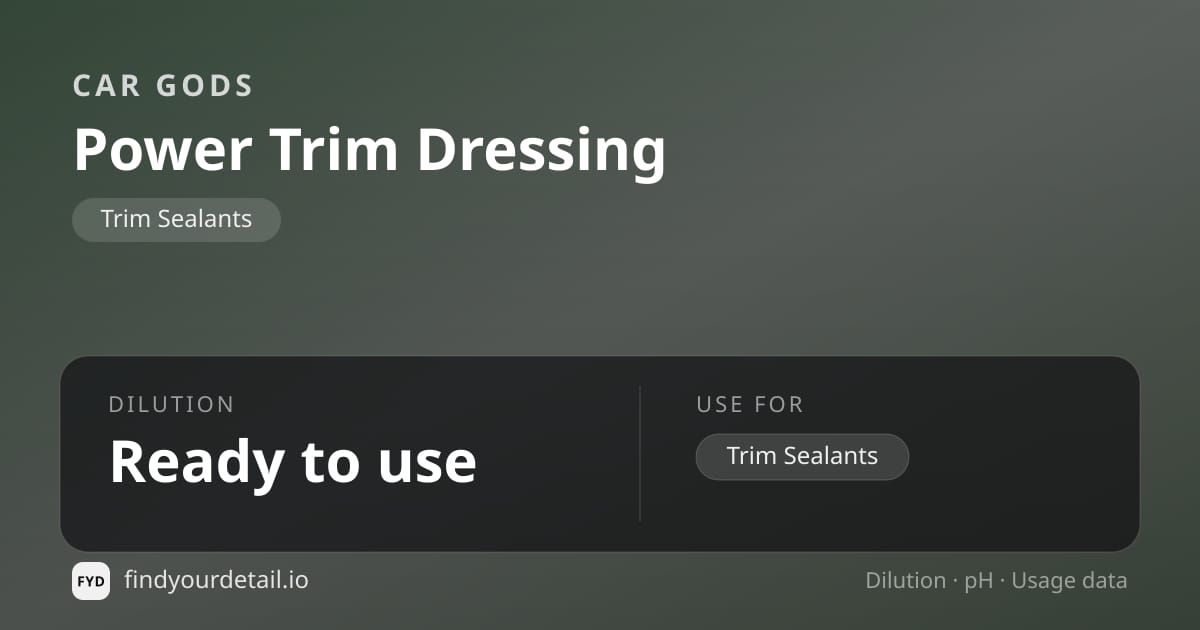Click the FYD logo icon
Image resolution: width=1200 pixels, height=630 pixels.
pyautogui.click(x=91, y=581)
